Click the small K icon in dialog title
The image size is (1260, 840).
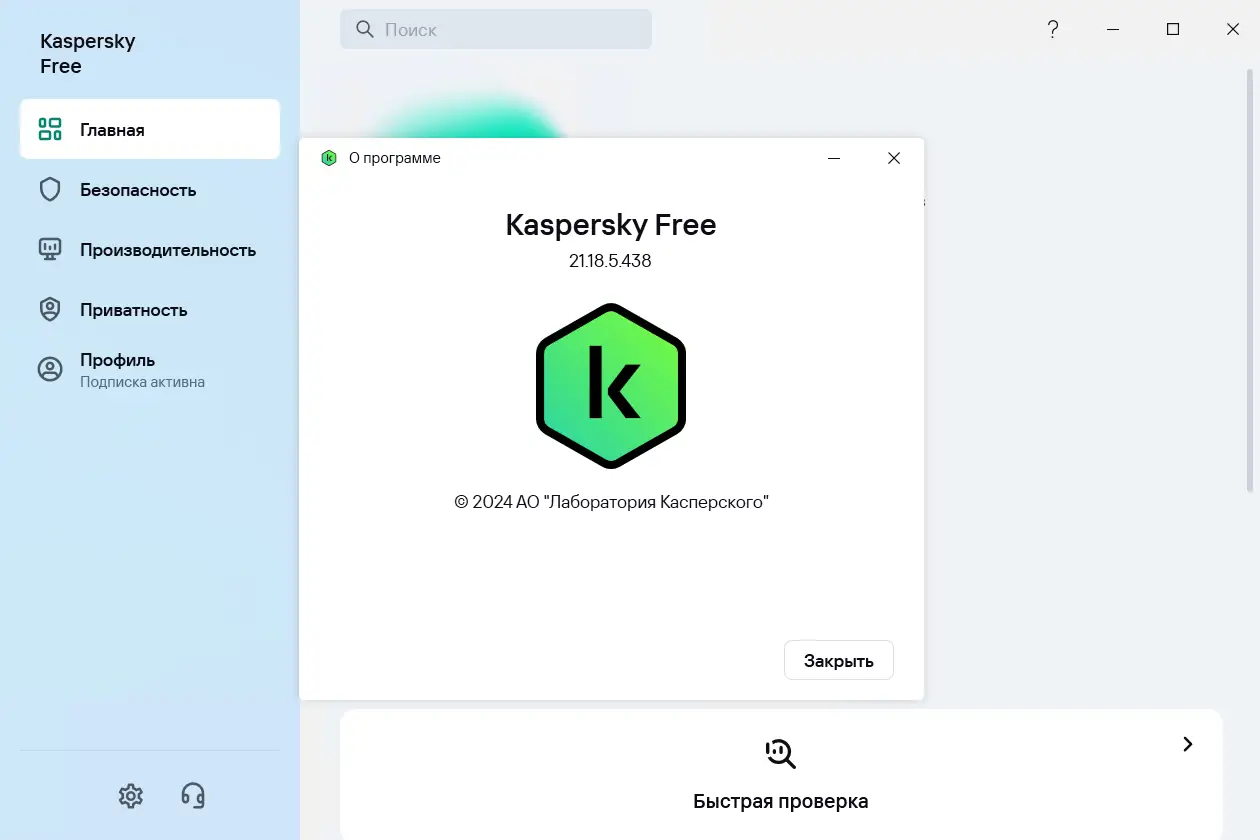pos(329,158)
